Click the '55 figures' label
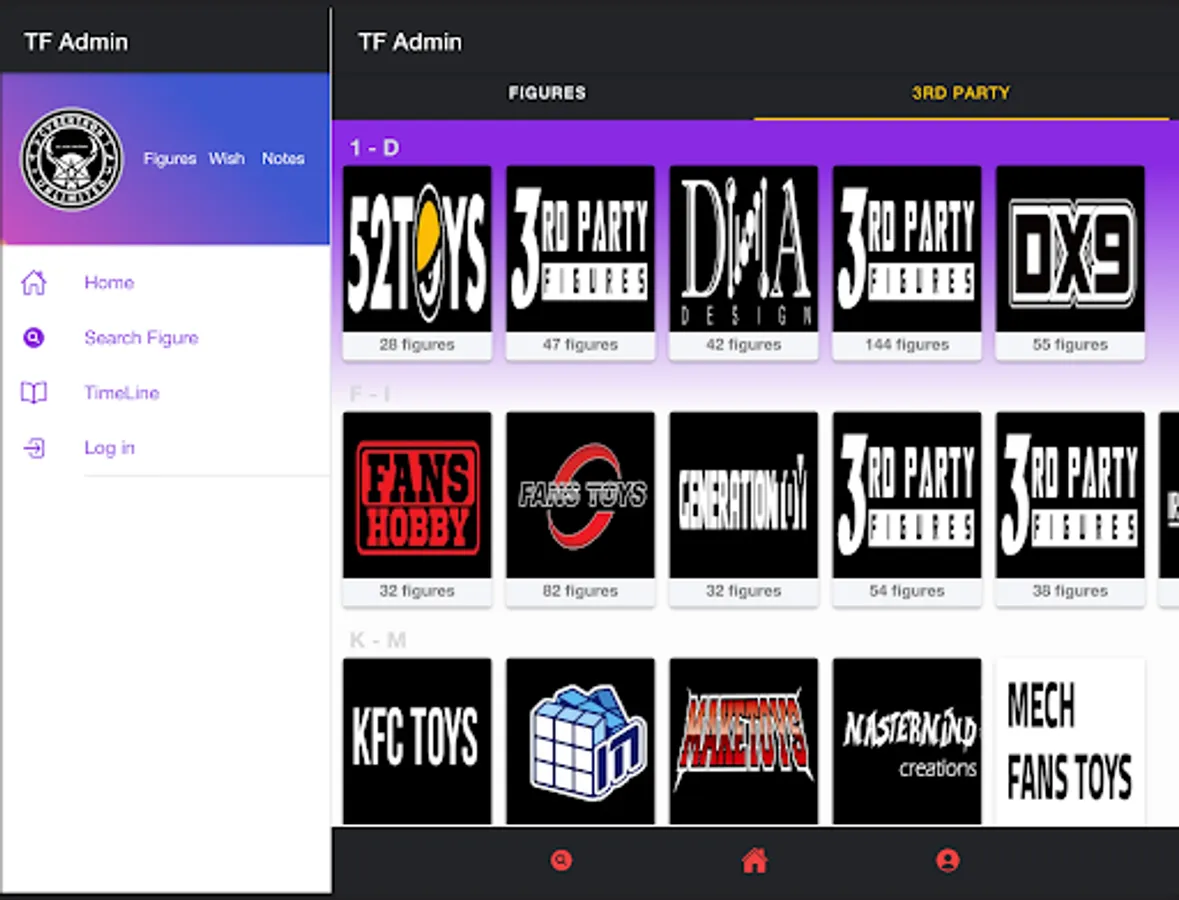Image resolution: width=1179 pixels, height=900 pixels. pyautogui.click(x=1070, y=345)
